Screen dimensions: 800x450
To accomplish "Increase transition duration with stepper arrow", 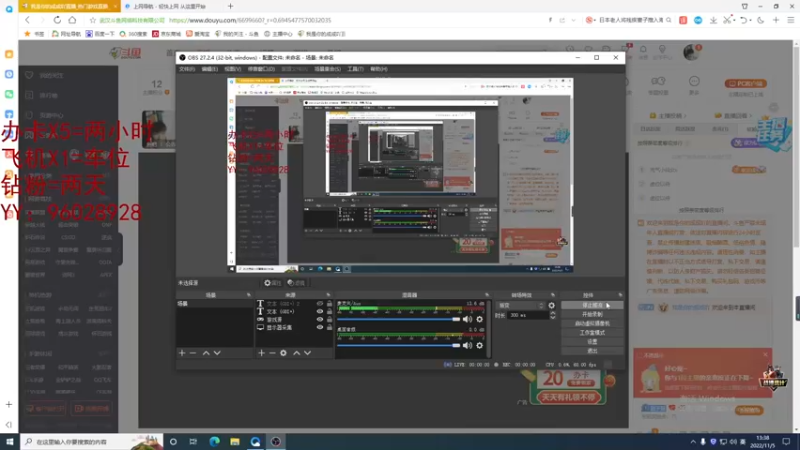I will 553,313.
